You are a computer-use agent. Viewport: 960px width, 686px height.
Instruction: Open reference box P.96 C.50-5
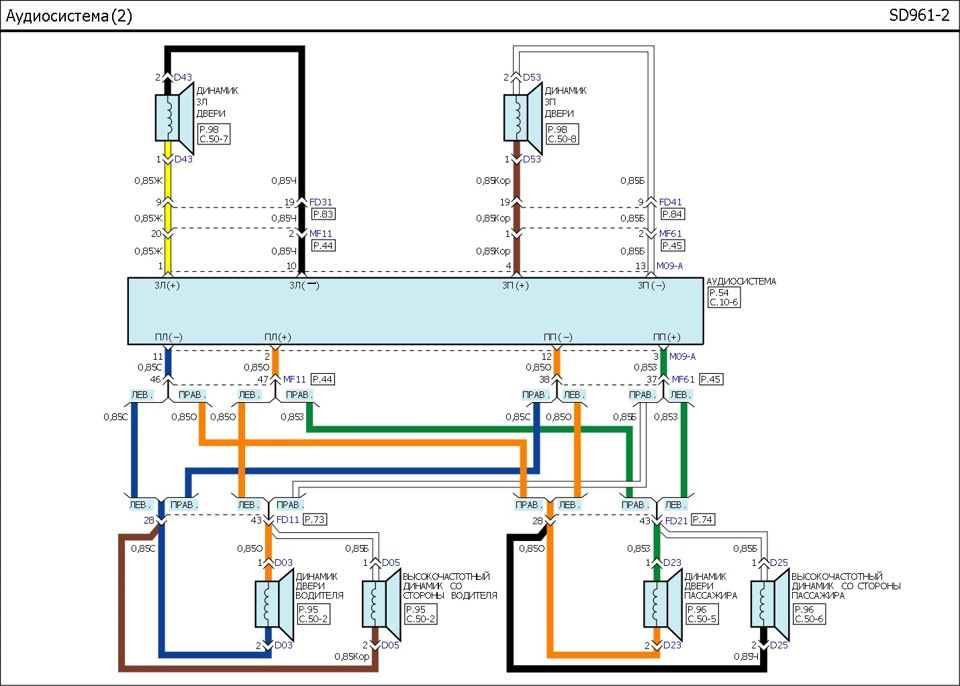coord(701,614)
